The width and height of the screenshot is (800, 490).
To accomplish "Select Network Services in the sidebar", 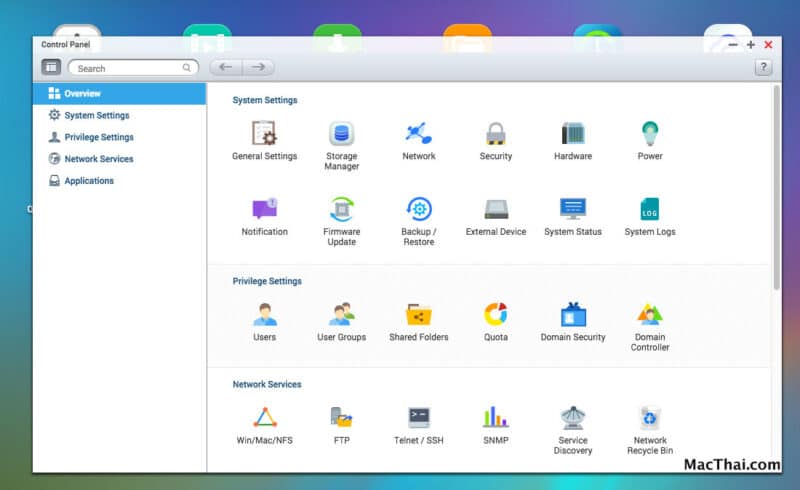I will coord(98,159).
